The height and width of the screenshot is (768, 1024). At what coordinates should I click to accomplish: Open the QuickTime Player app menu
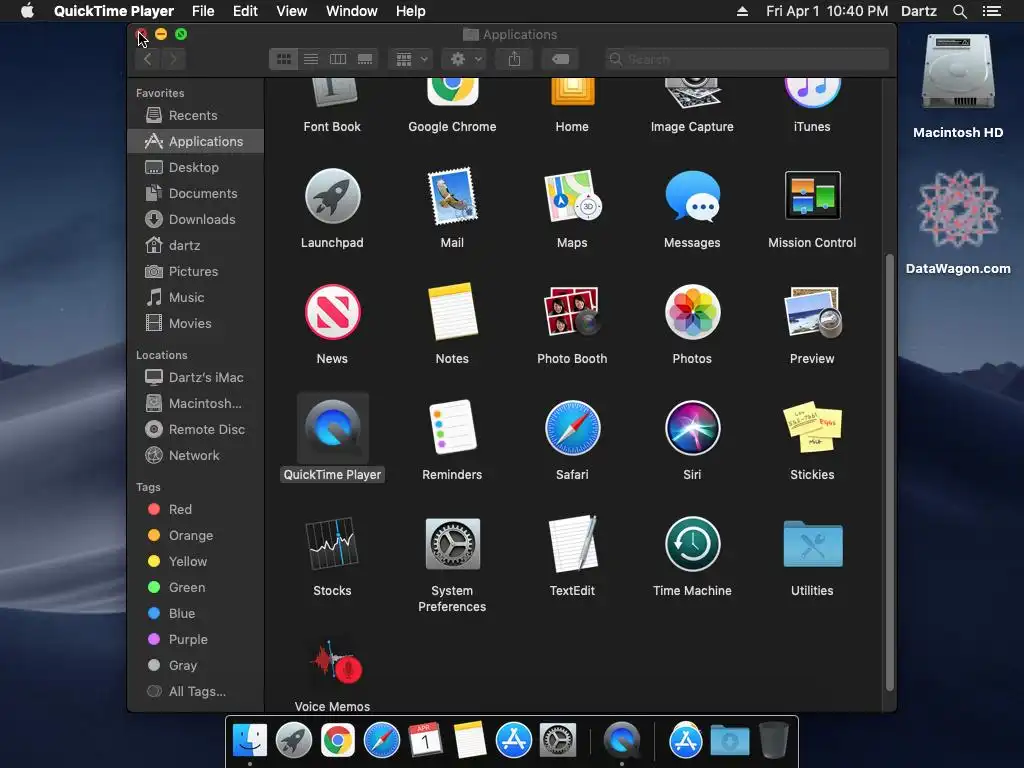114,11
